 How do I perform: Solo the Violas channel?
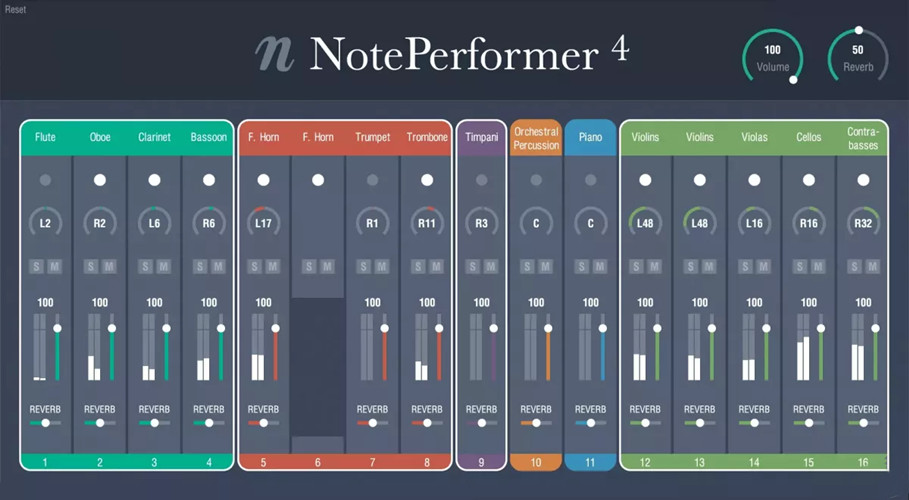[x=746, y=266]
